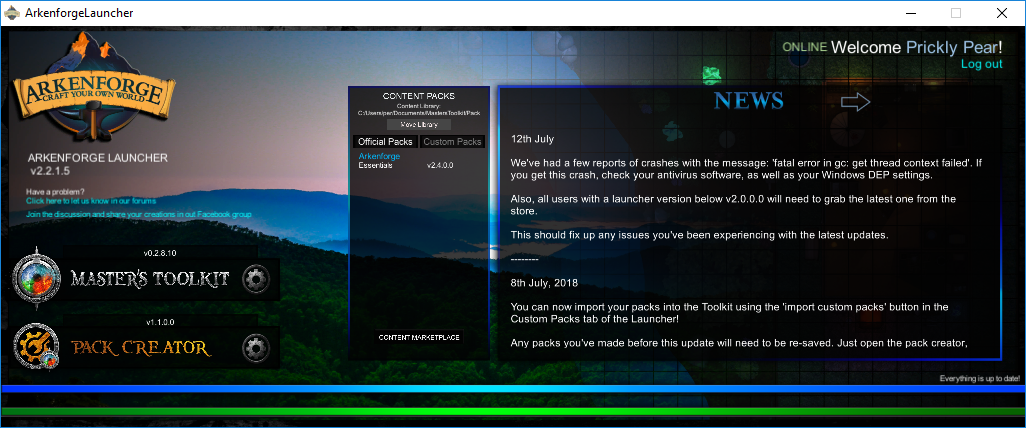Image resolution: width=1026 pixels, height=428 pixels.
Task: Open the Content Marketplace
Action: click(x=419, y=338)
